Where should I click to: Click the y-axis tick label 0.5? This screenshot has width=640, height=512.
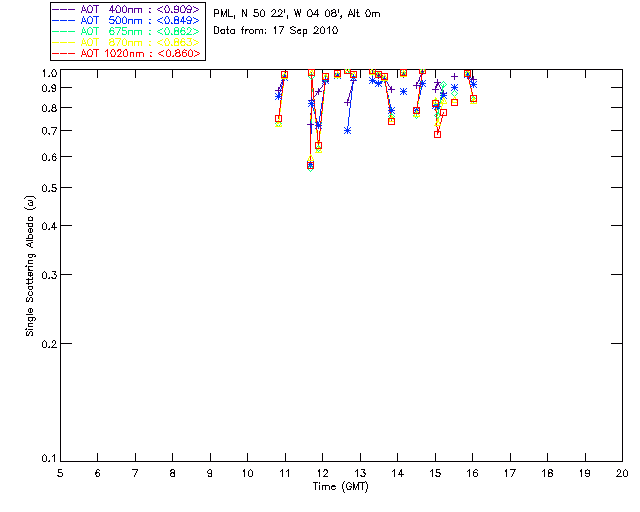click(49, 188)
